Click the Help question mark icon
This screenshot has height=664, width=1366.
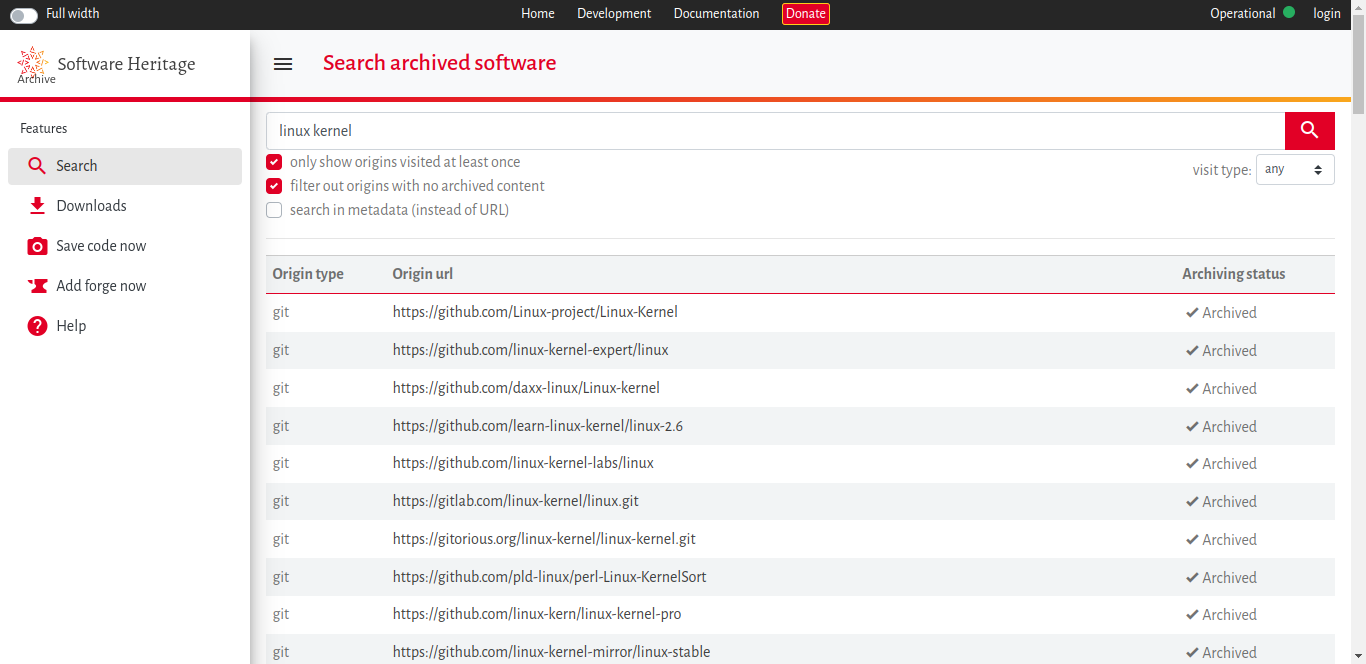pos(37,326)
